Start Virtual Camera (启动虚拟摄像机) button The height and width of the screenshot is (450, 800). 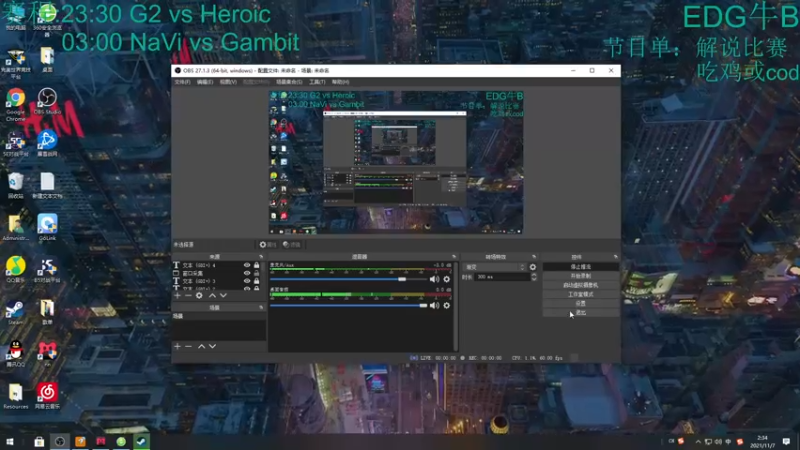point(581,285)
